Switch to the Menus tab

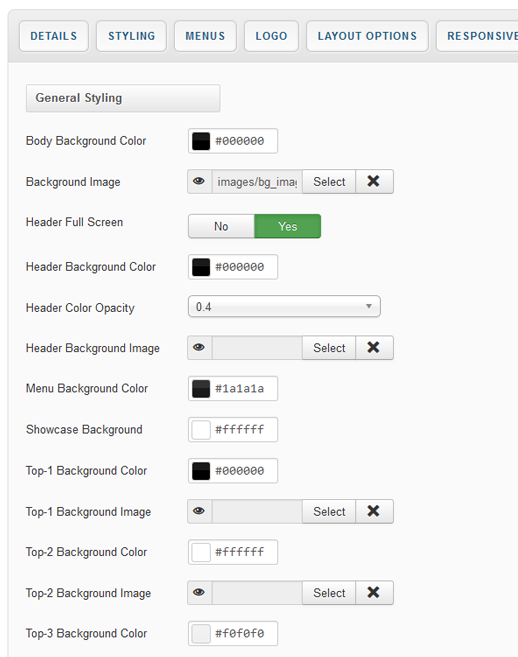[205, 36]
